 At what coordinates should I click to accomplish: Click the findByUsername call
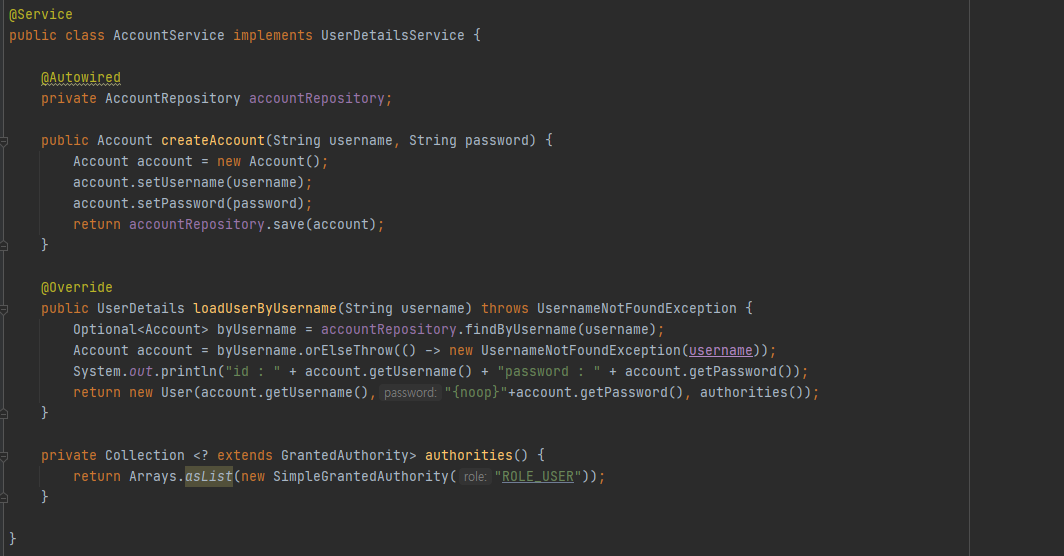pos(520,329)
